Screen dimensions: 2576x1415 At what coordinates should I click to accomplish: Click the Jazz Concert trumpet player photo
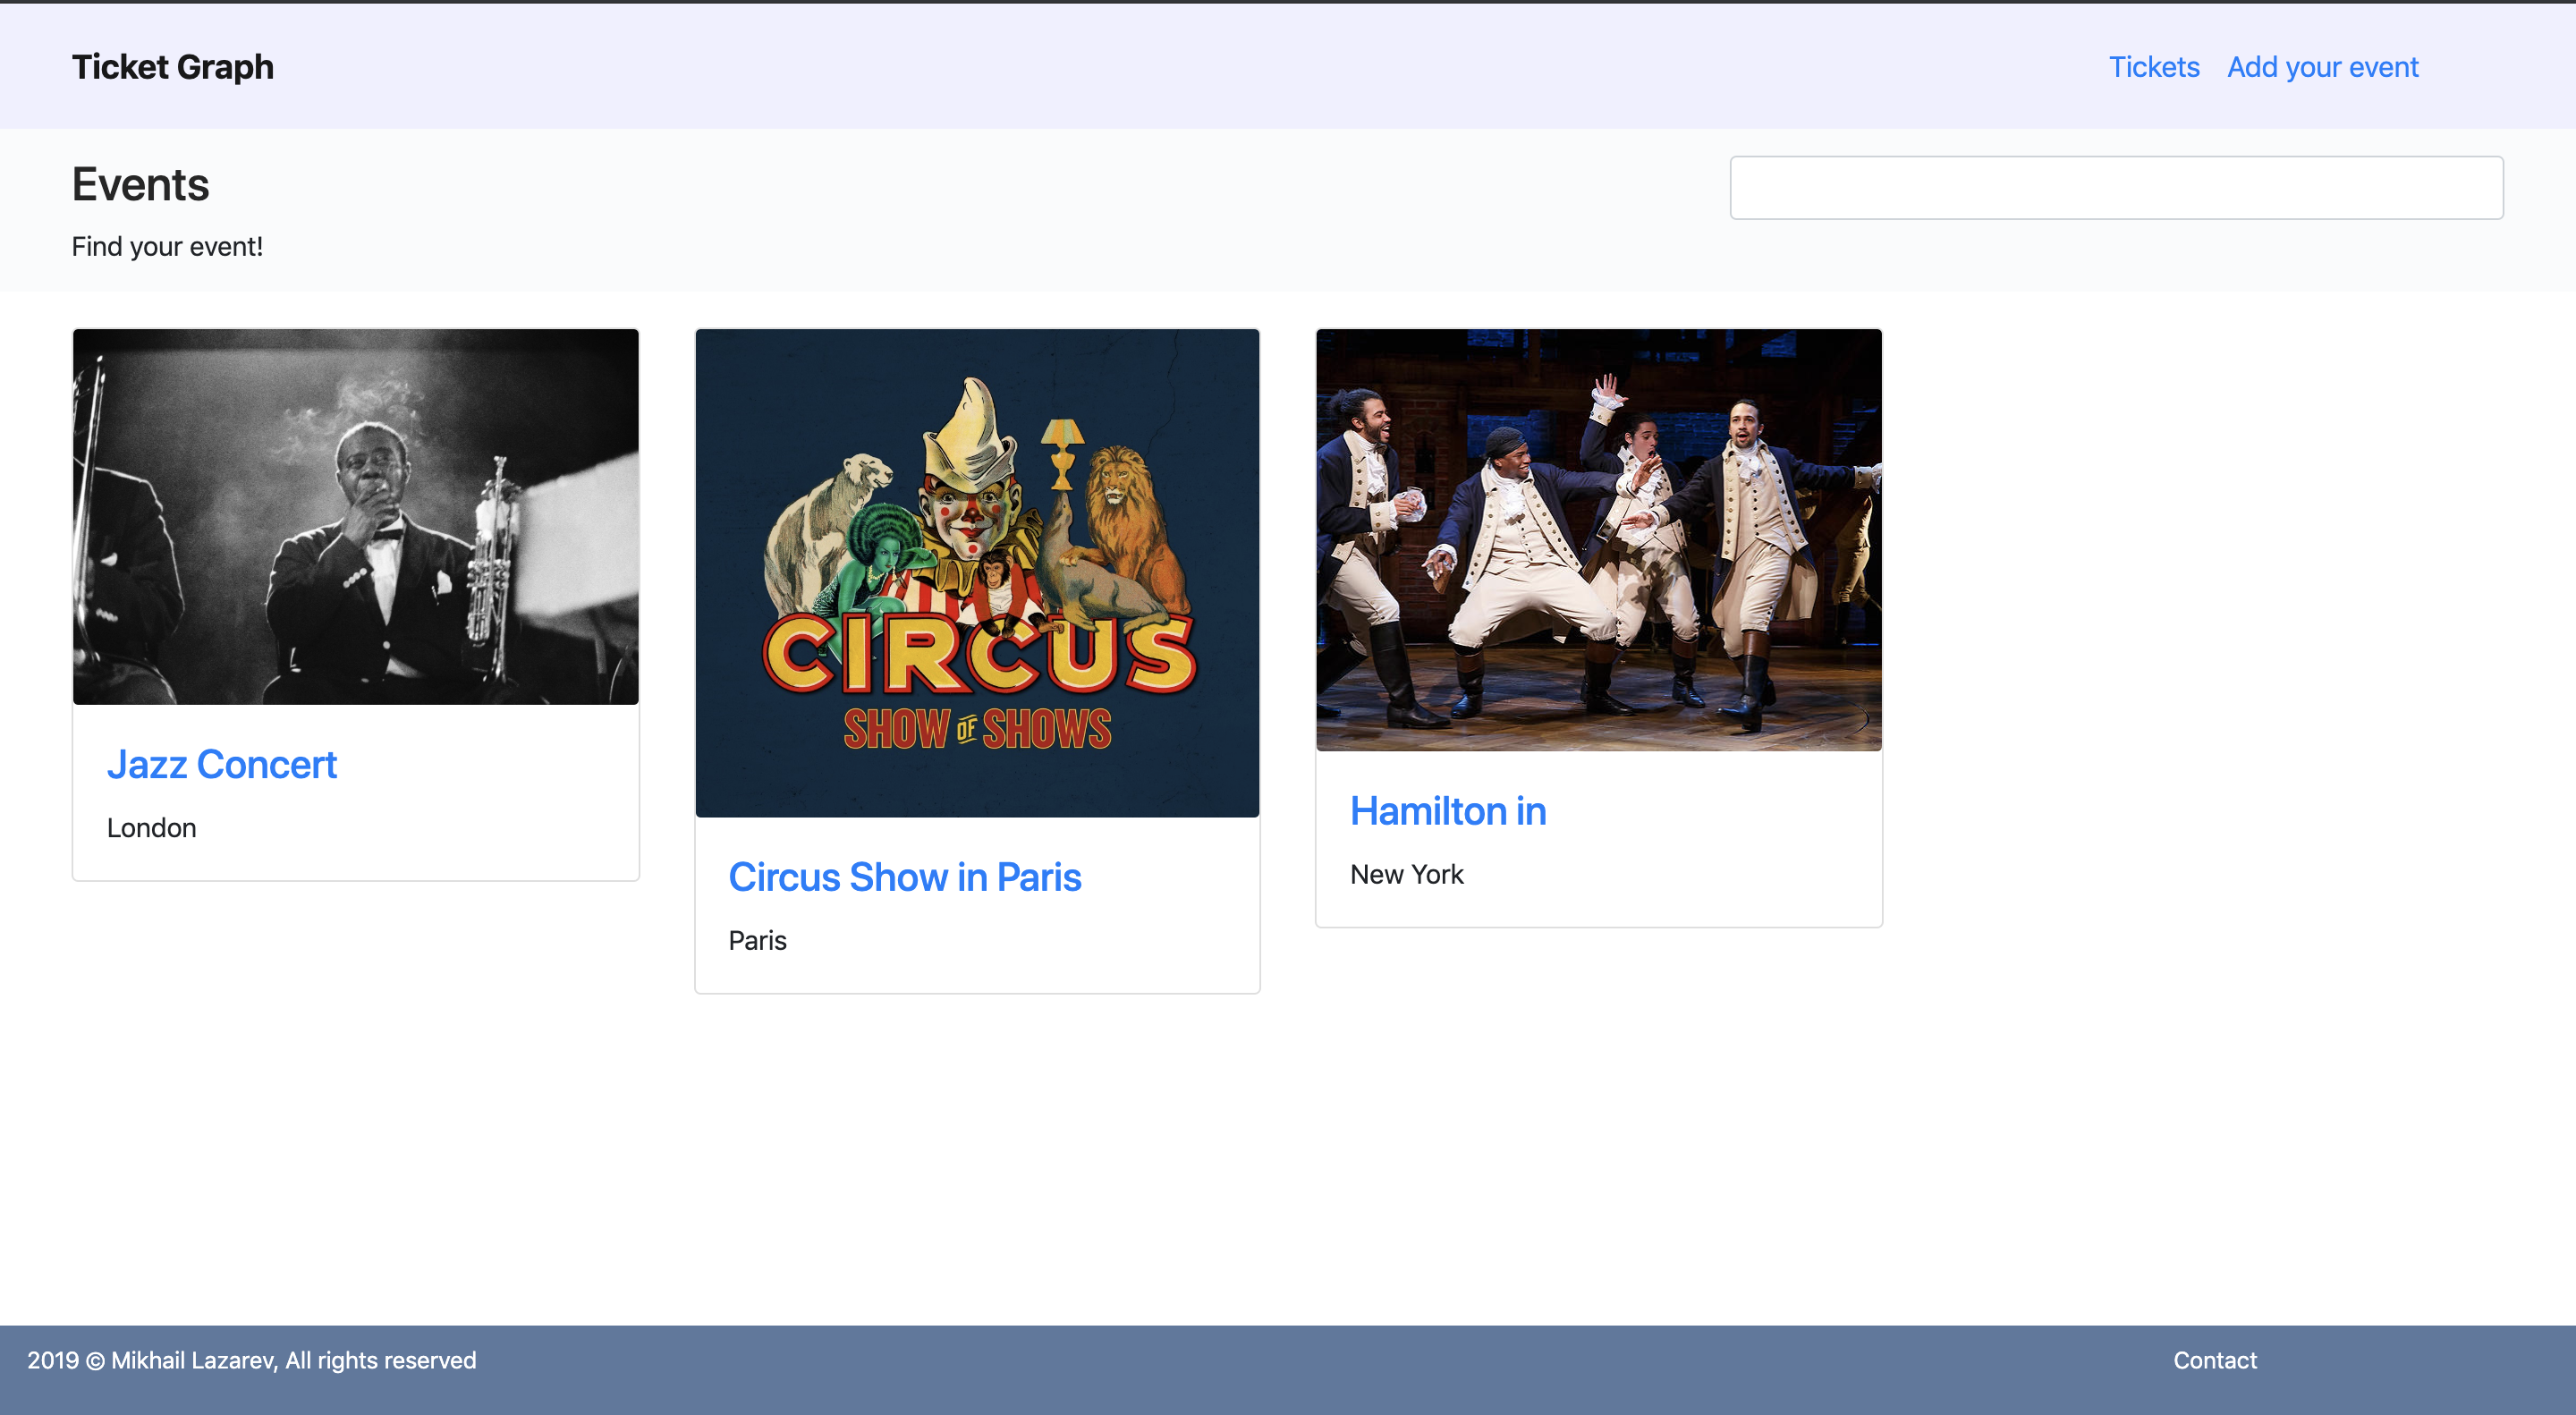355,516
